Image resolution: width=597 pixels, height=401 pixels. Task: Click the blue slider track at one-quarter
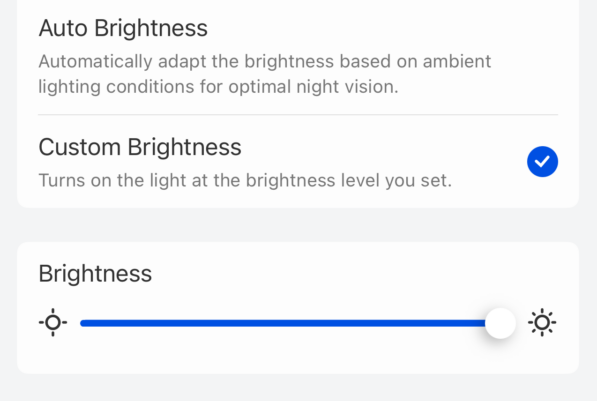[x=189, y=323]
